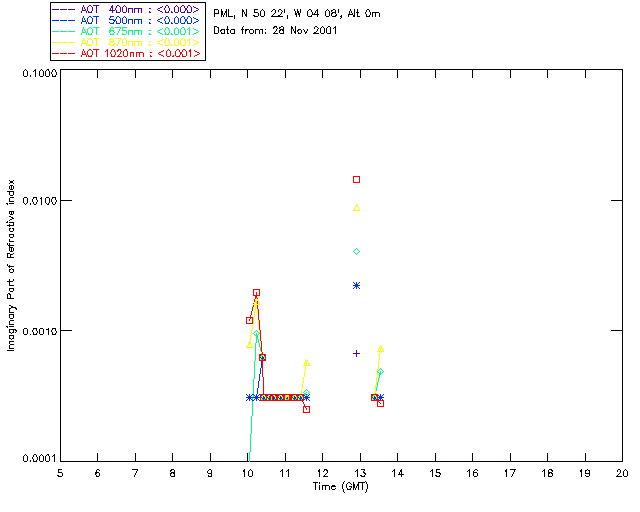Select the isolated green diamond marker at time 13
Viewport: 640px width, 512px height.
click(356, 252)
